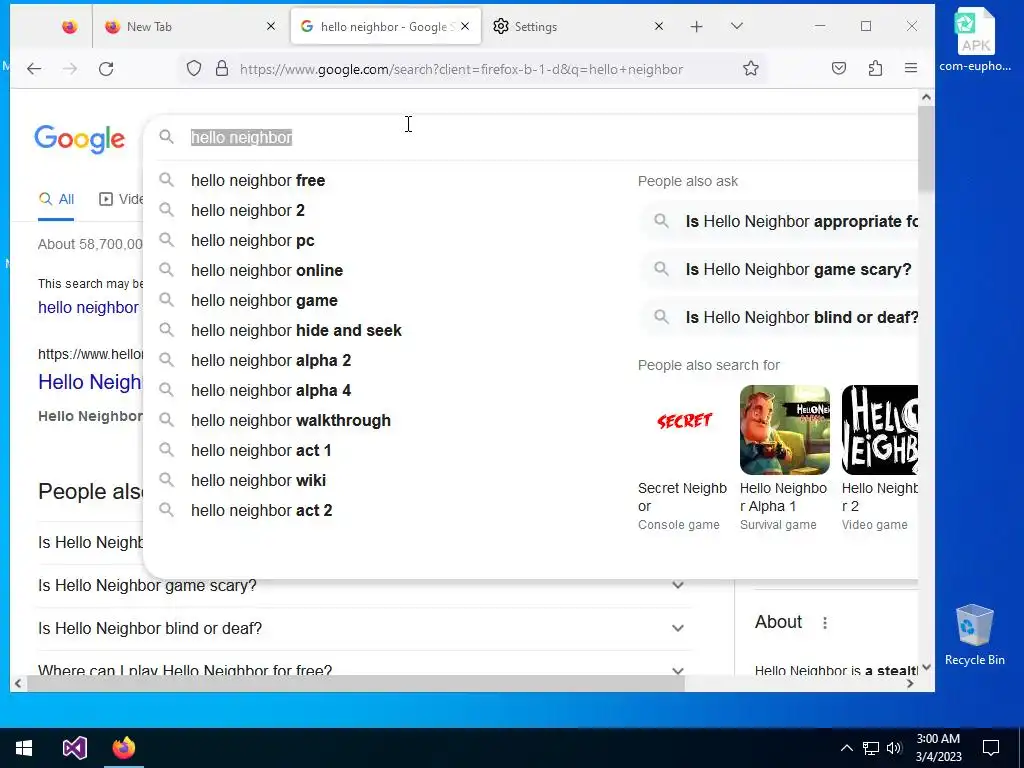Viewport: 1024px width, 768px height.
Task: Open the Extensions puzzle icon
Action: [x=876, y=69]
